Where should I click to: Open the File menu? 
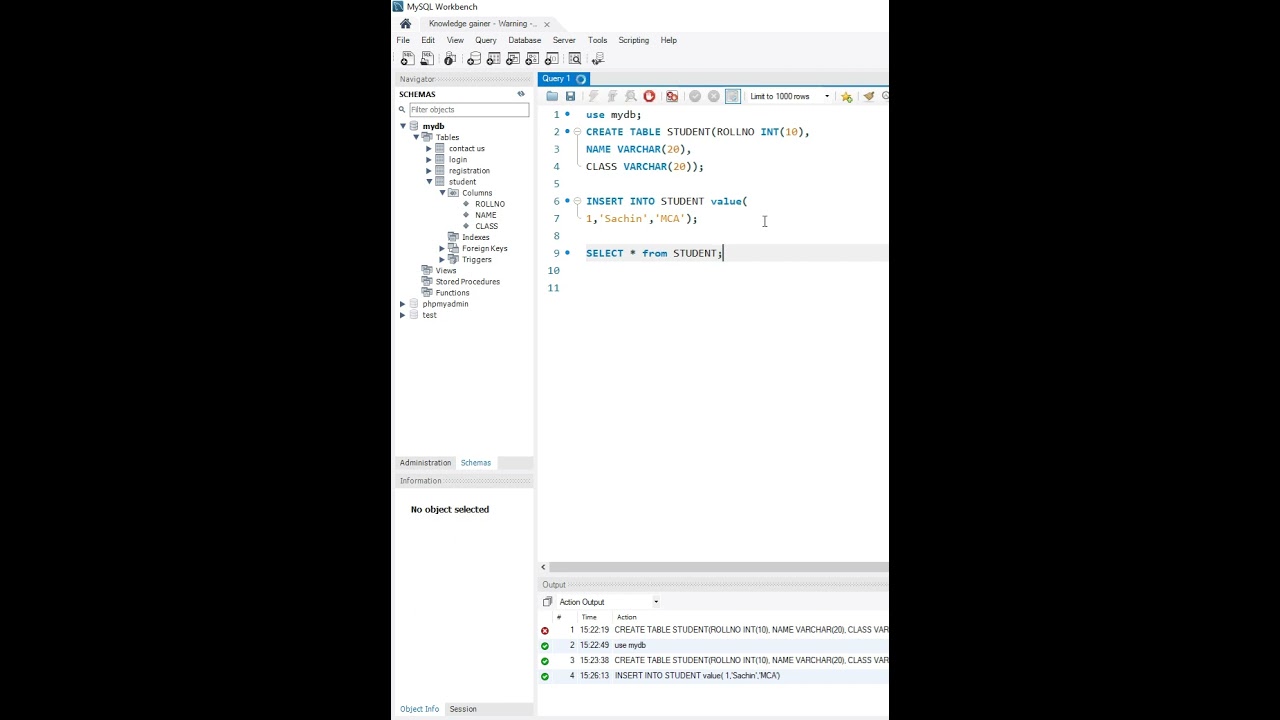(x=403, y=40)
